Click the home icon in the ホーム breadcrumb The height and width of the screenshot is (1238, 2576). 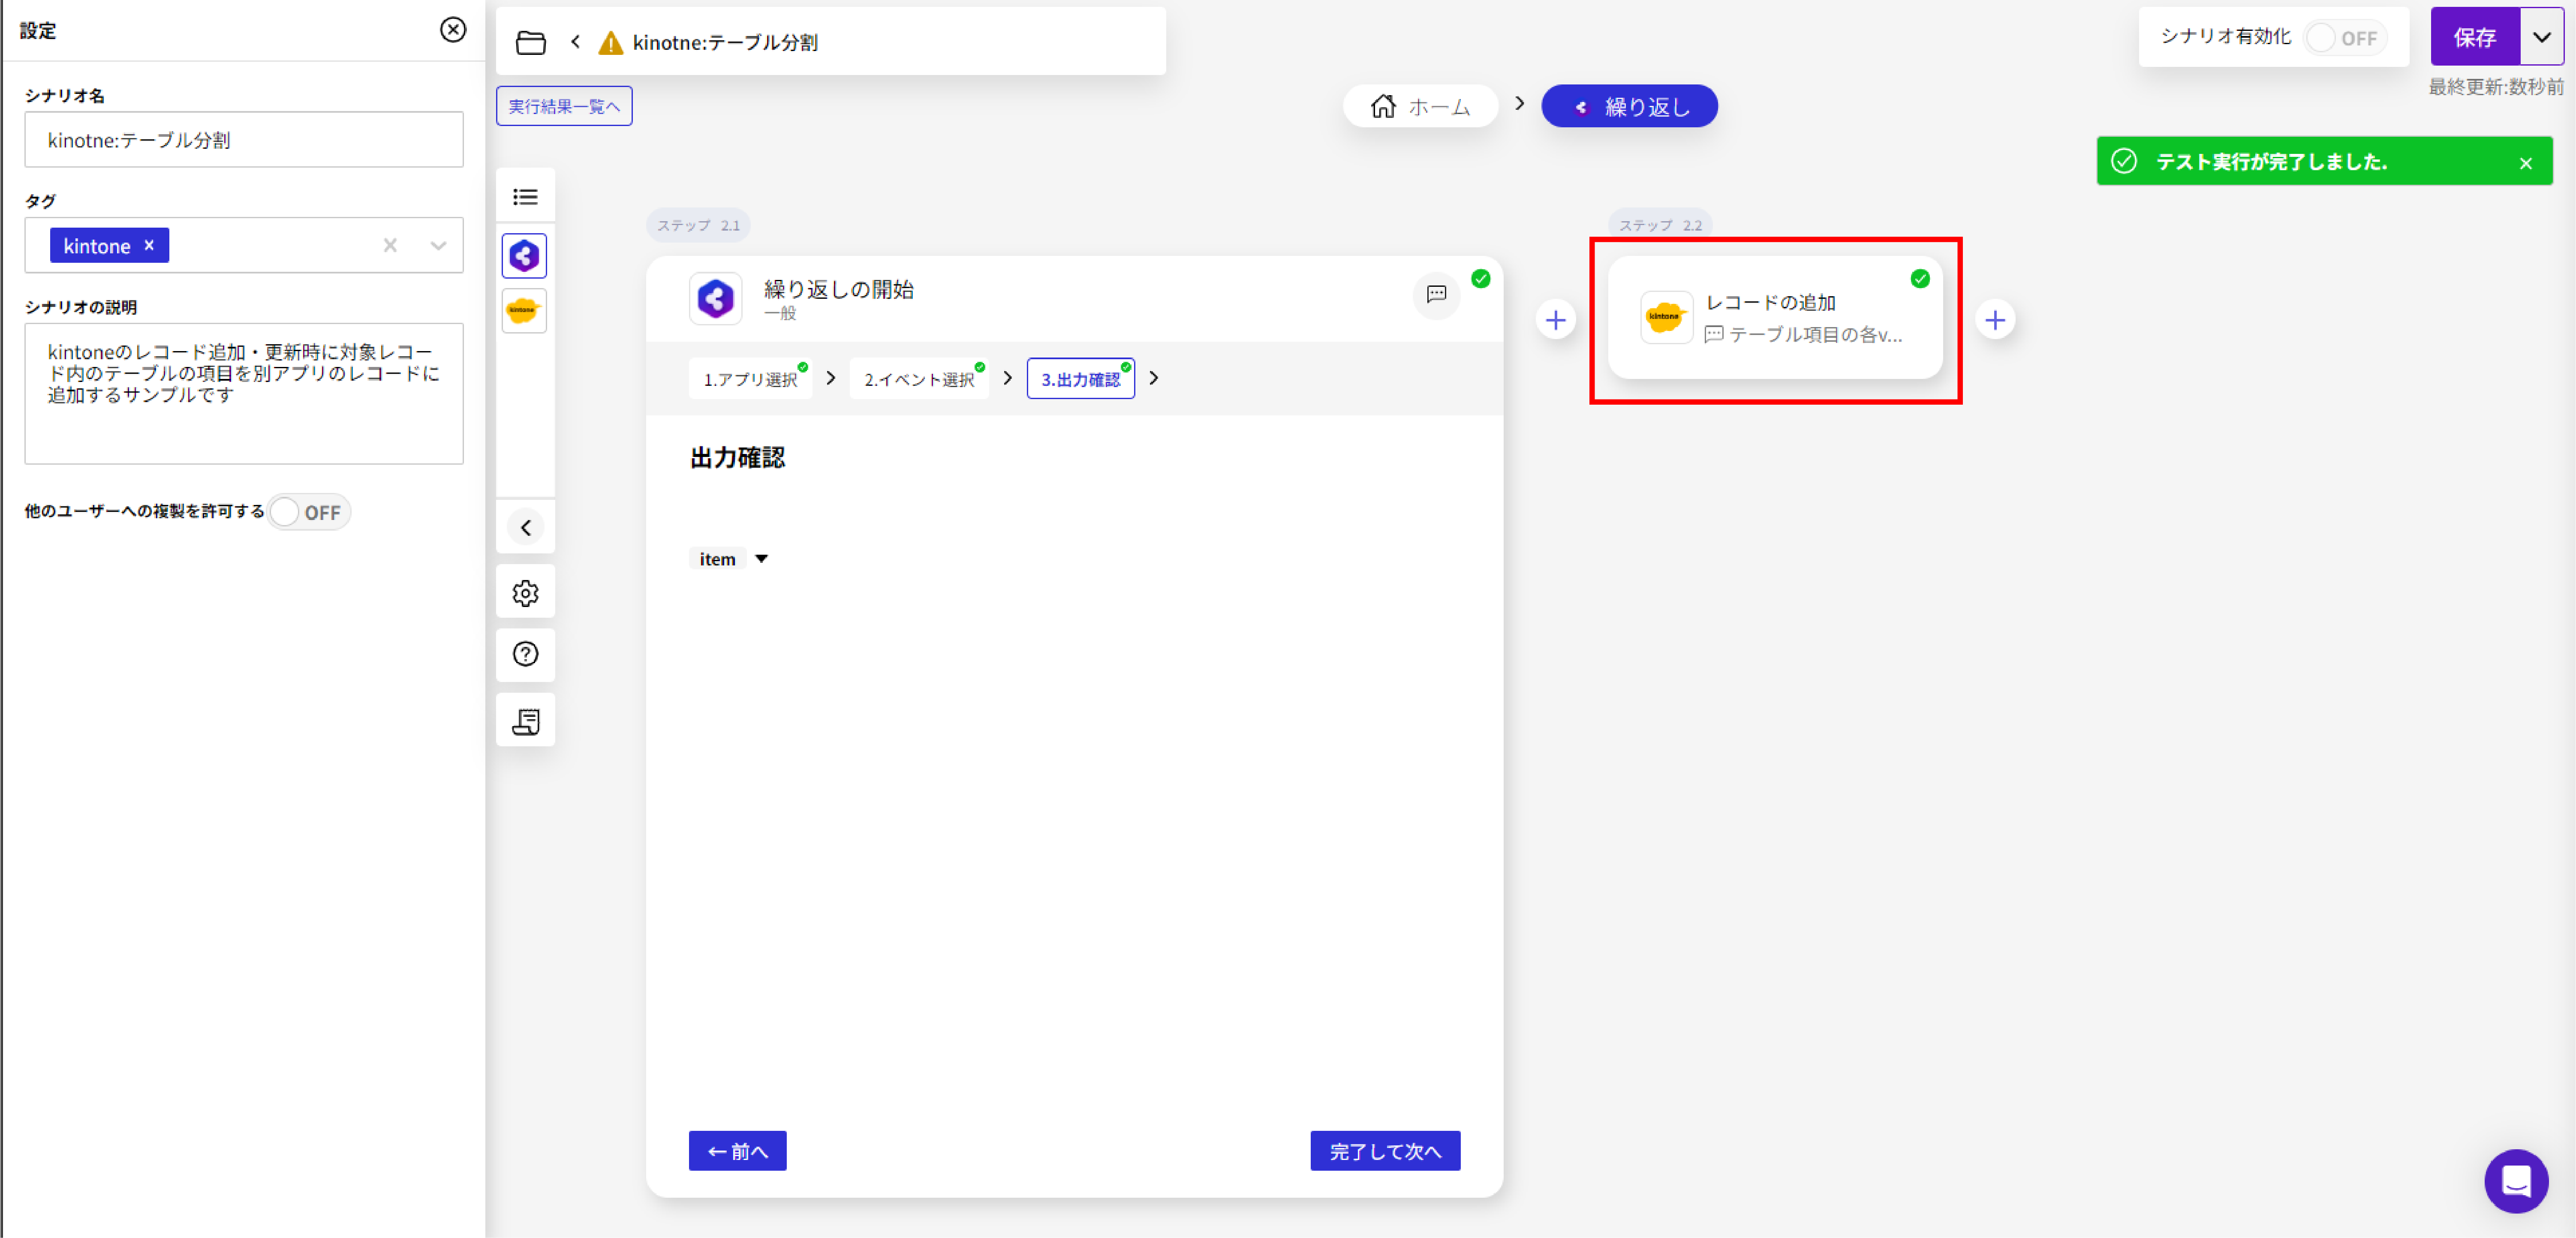pos(1383,106)
